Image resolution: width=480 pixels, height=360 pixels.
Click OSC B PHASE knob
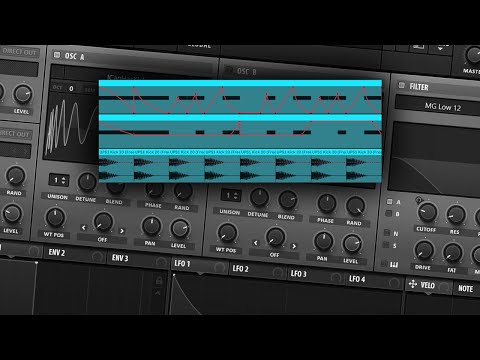[x=327, y=203]
